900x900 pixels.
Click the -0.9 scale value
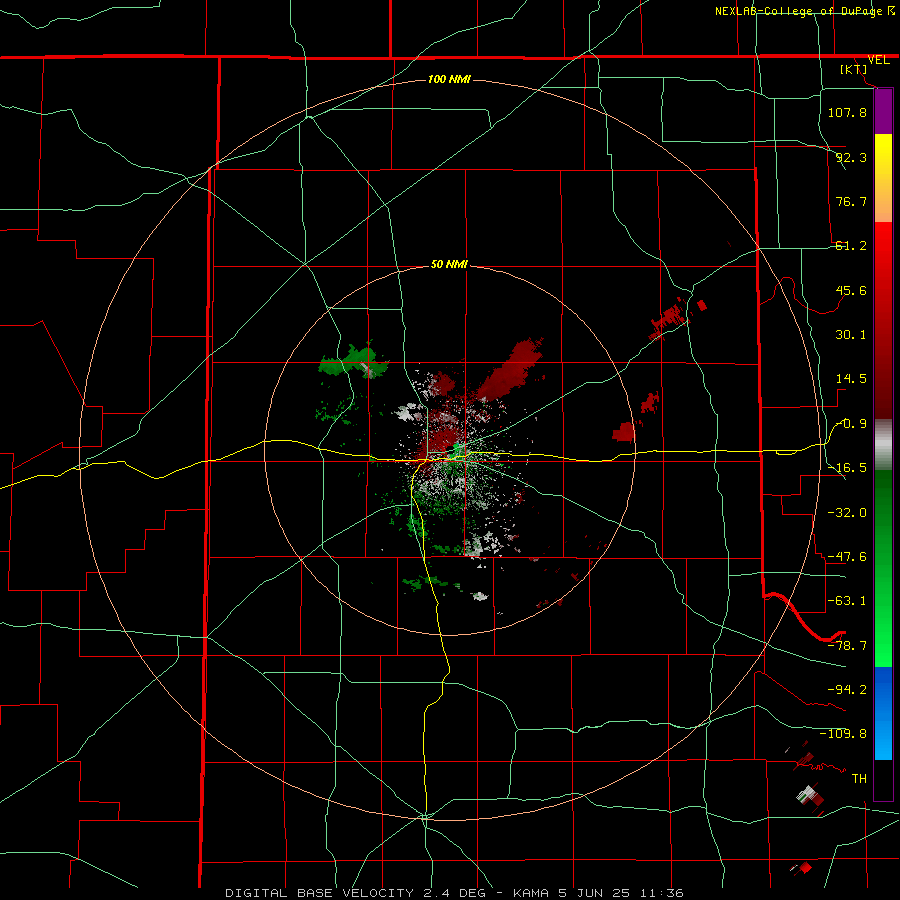(851, 424)
